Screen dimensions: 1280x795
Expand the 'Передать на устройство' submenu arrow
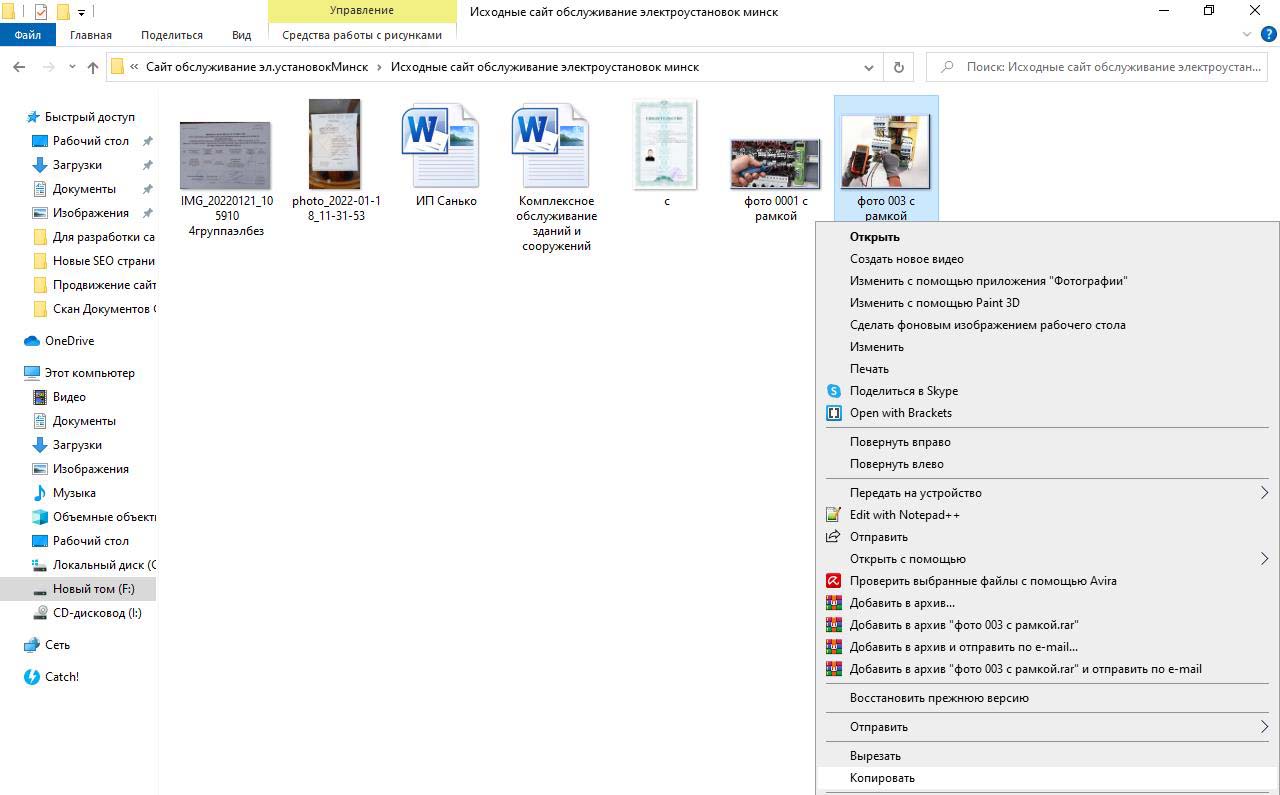coord(1264,493)
